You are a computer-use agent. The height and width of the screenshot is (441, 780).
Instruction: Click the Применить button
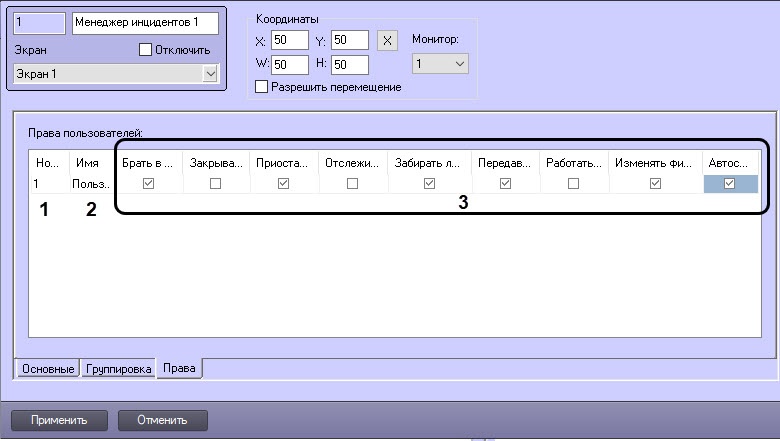click(x=59, y=419)
